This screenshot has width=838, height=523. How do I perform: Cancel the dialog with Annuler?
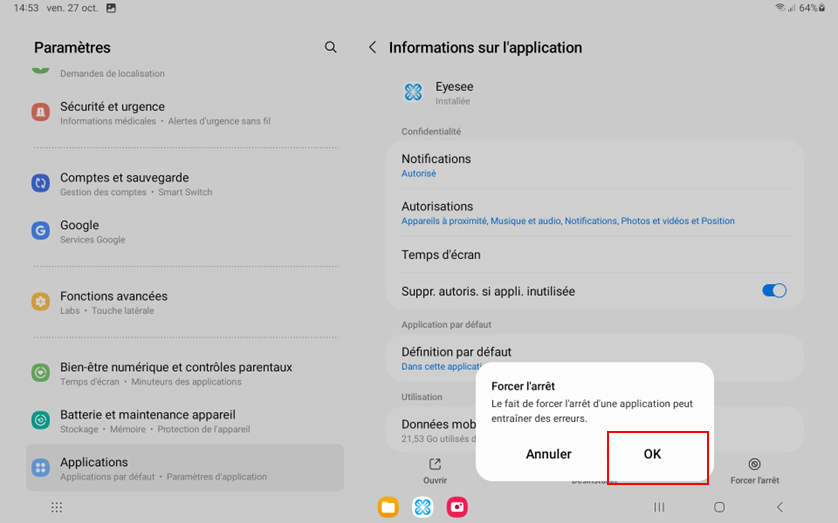[548, 454]
